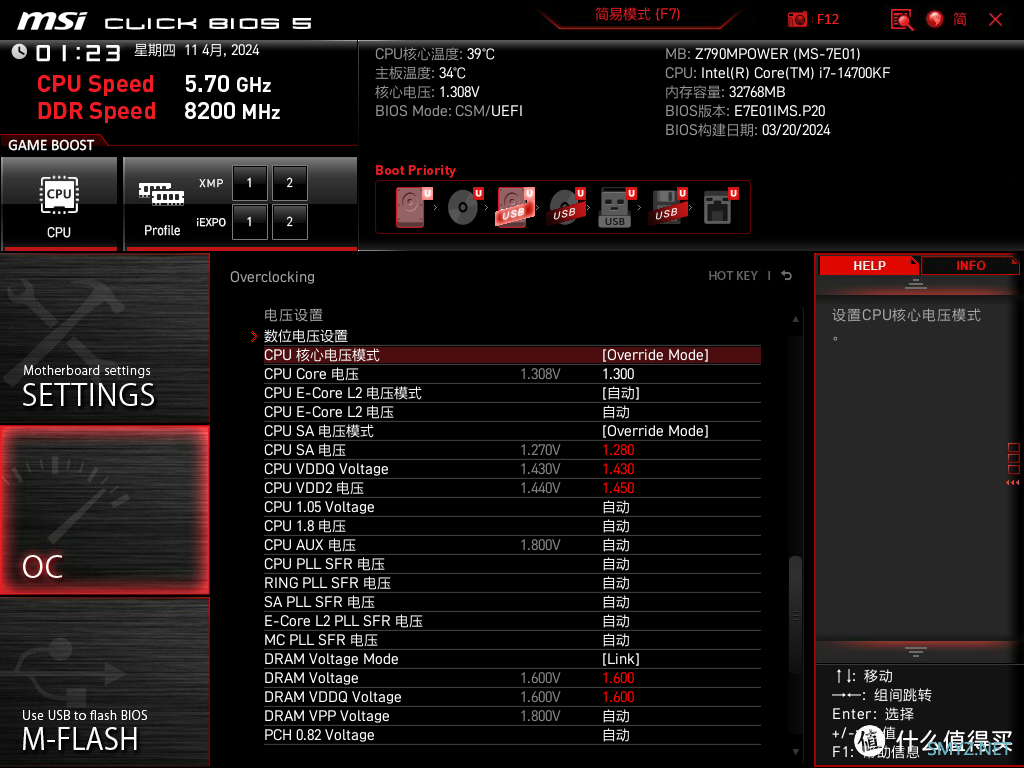Select the CPU 1.8 电压 row
Viewport: 1024px width, 768px height.
pyautogui.click(x=512, y=526)
